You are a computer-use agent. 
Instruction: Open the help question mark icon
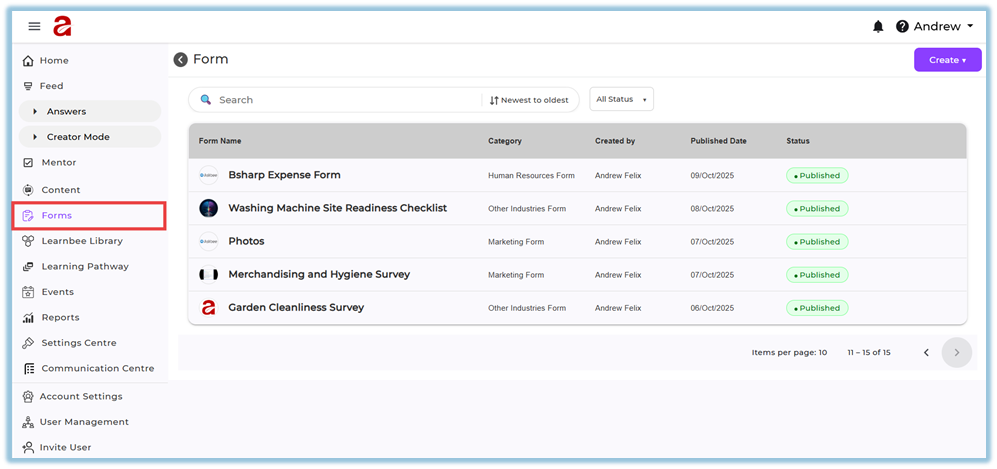pyautogui.click(x=902, y=27)
